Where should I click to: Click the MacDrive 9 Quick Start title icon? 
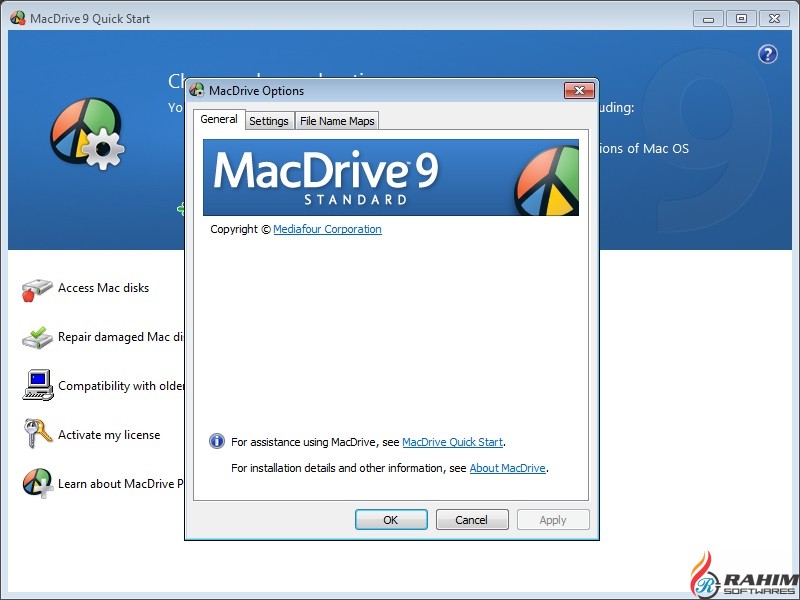(18, 18)
